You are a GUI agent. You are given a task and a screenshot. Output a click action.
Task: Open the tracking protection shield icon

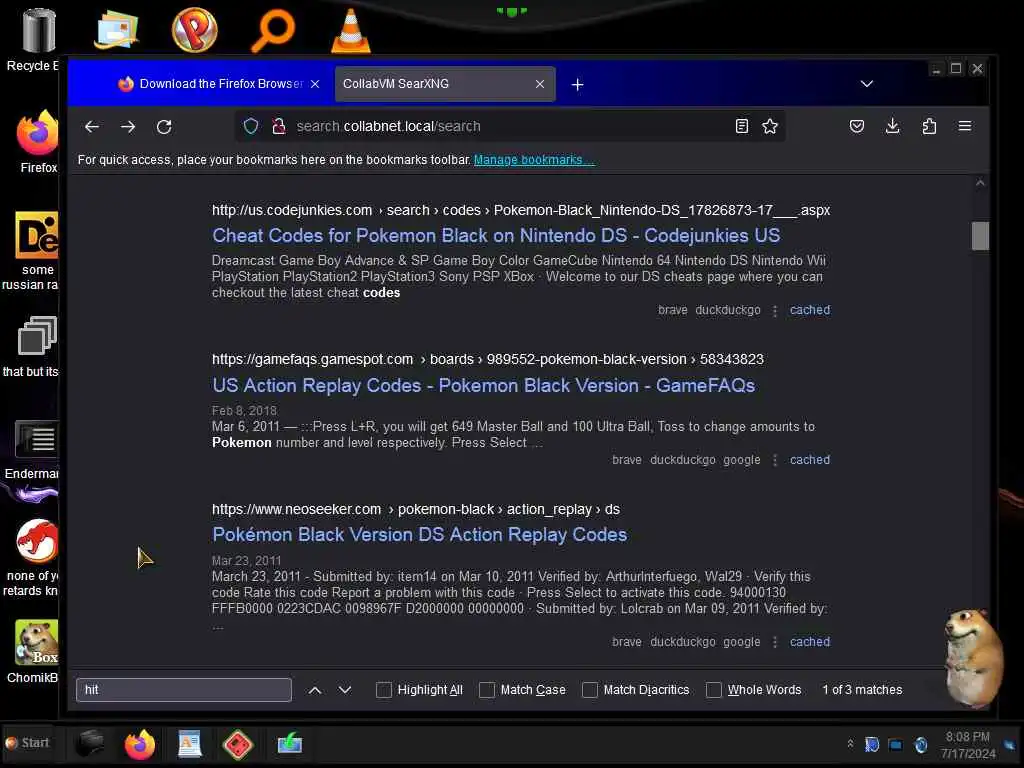[x=251, y=126]
